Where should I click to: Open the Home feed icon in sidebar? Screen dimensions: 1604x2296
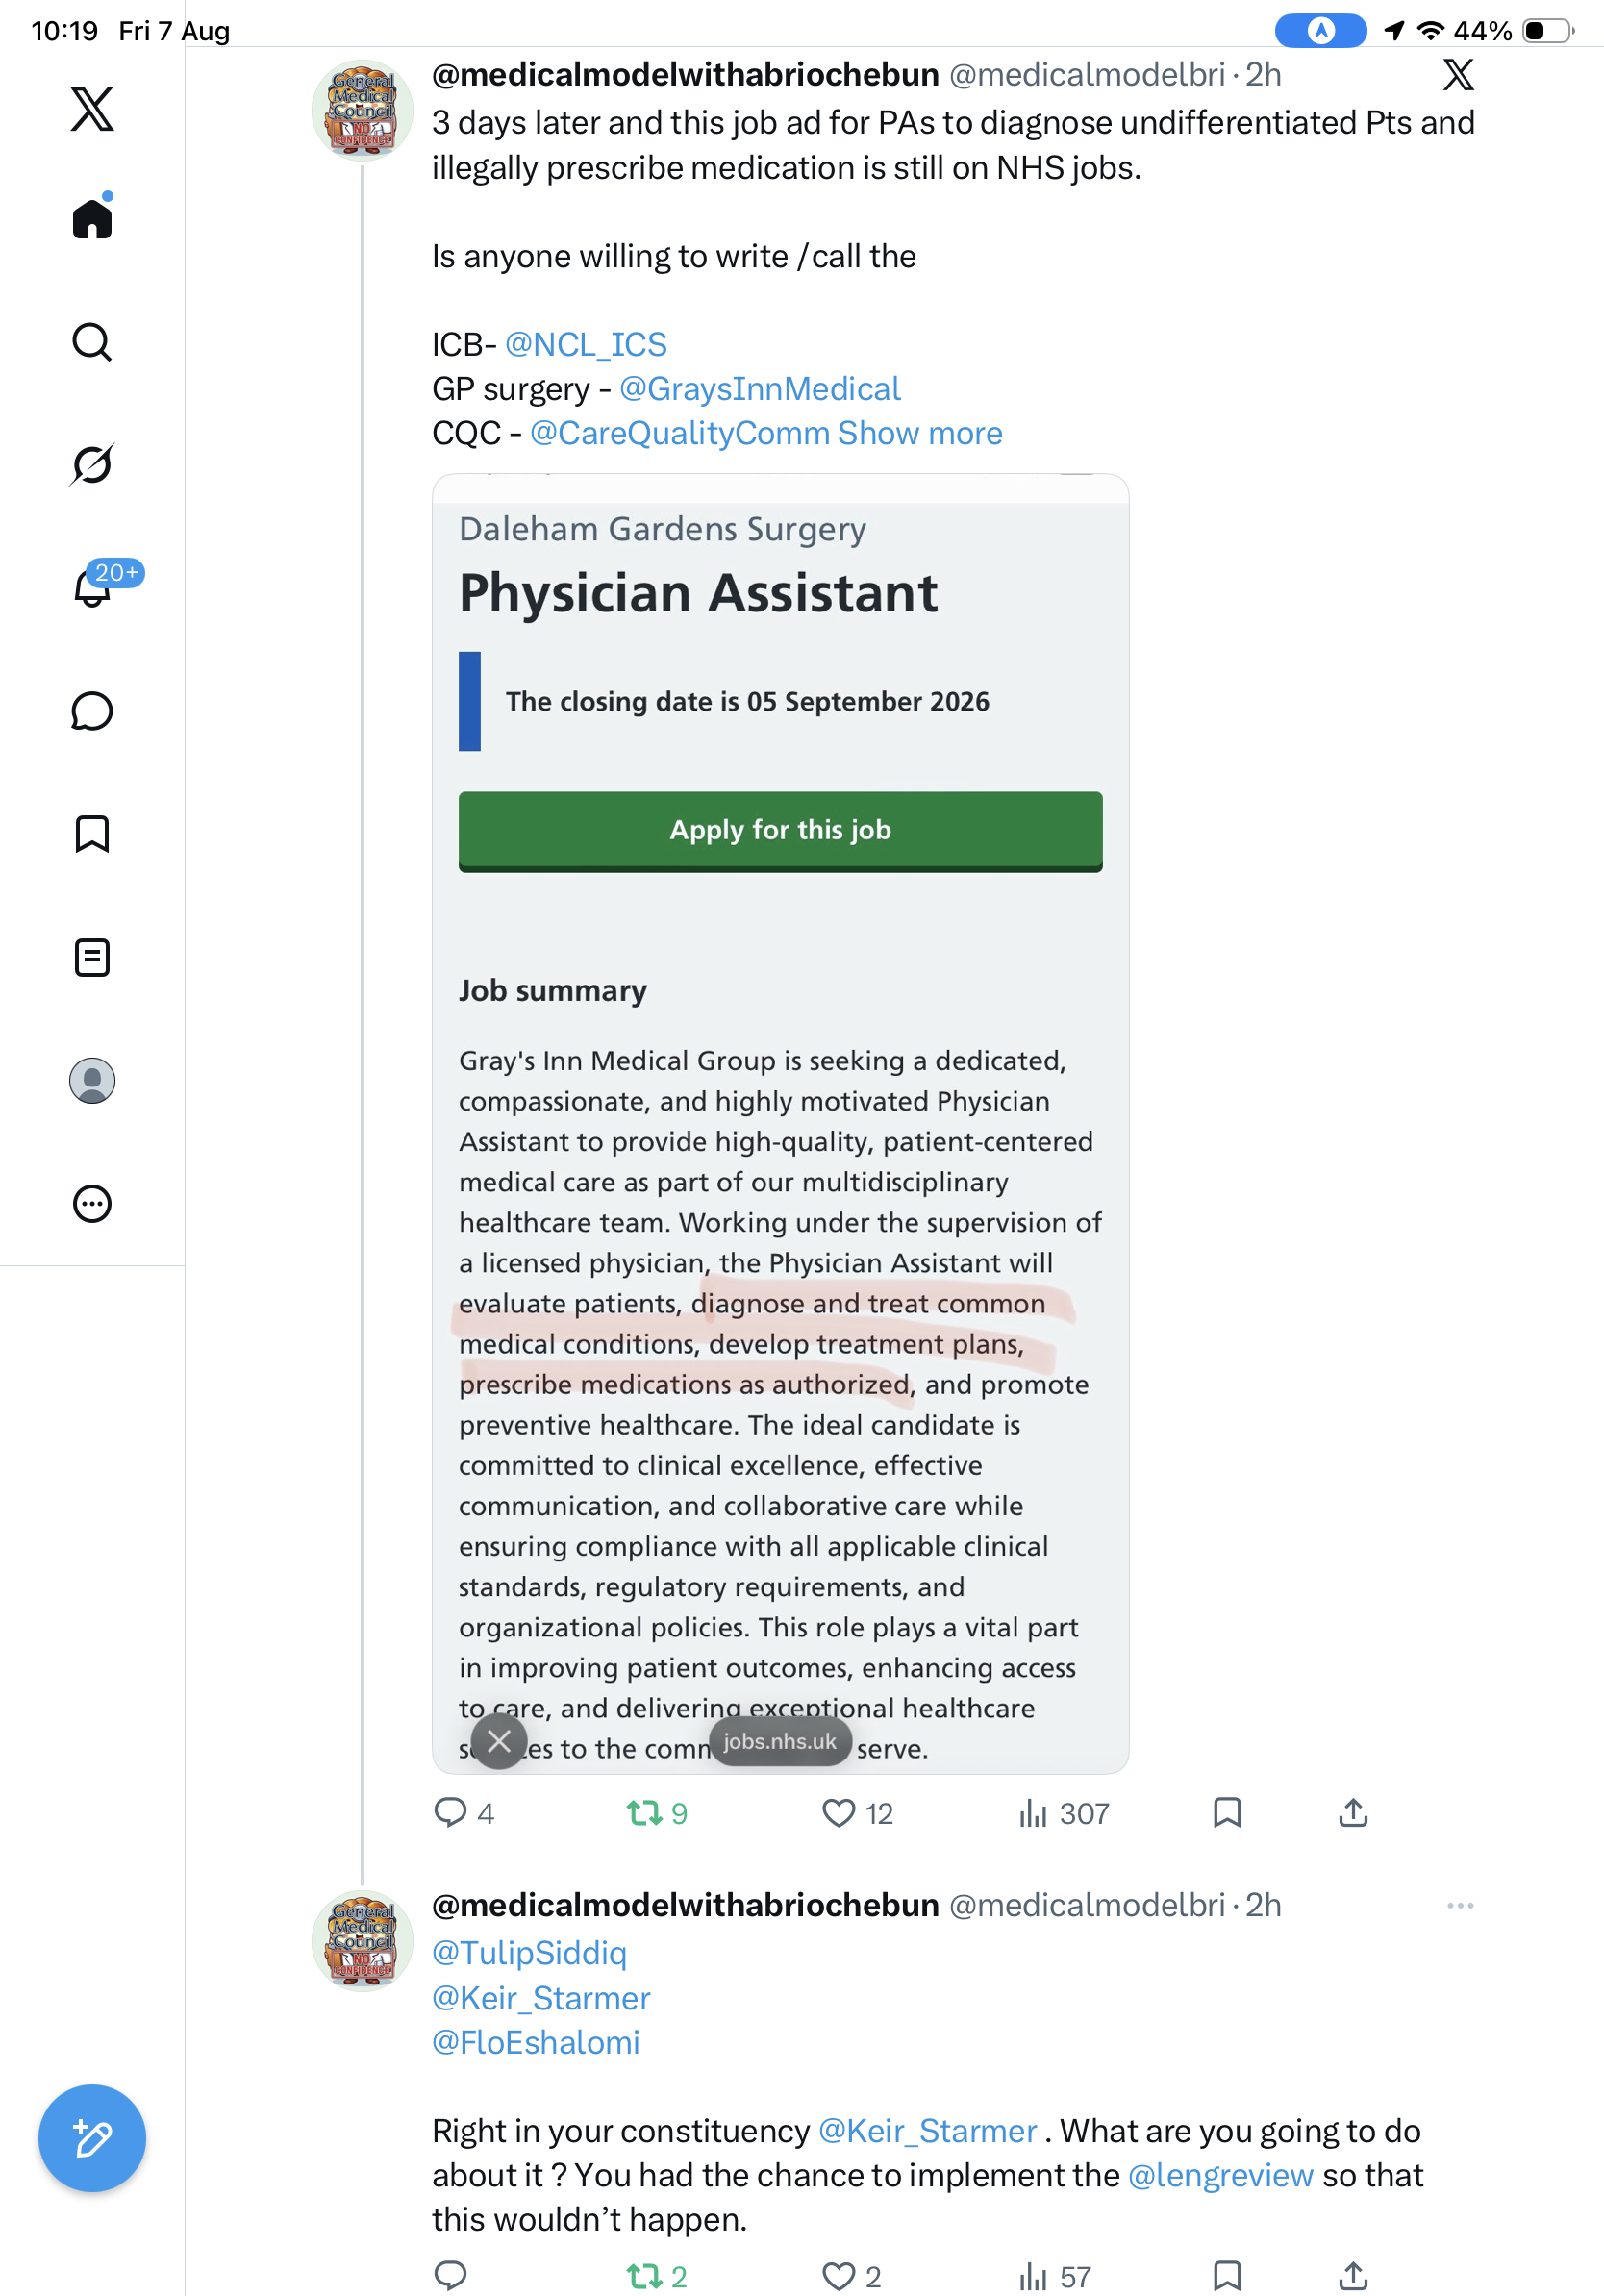coord(92,217)
